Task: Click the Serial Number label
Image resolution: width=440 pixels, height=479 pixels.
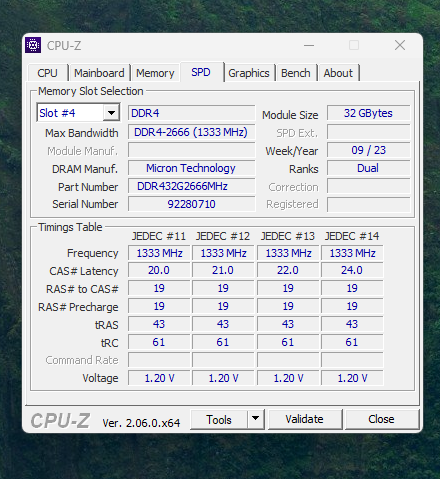Action: coord(85,204)
